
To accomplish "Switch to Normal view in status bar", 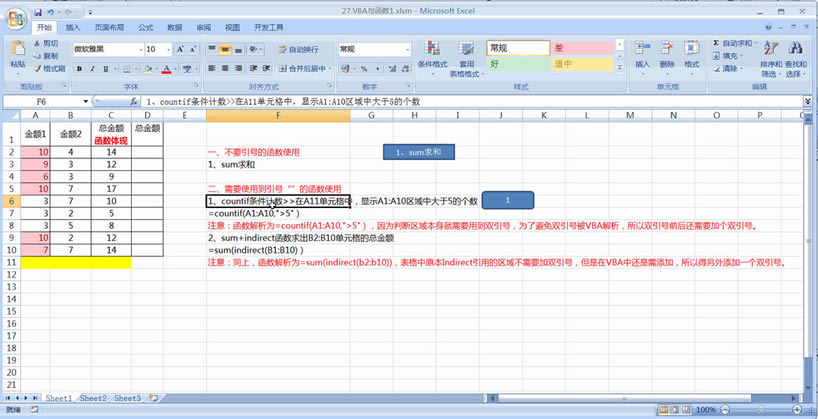I will click(663, 410).
